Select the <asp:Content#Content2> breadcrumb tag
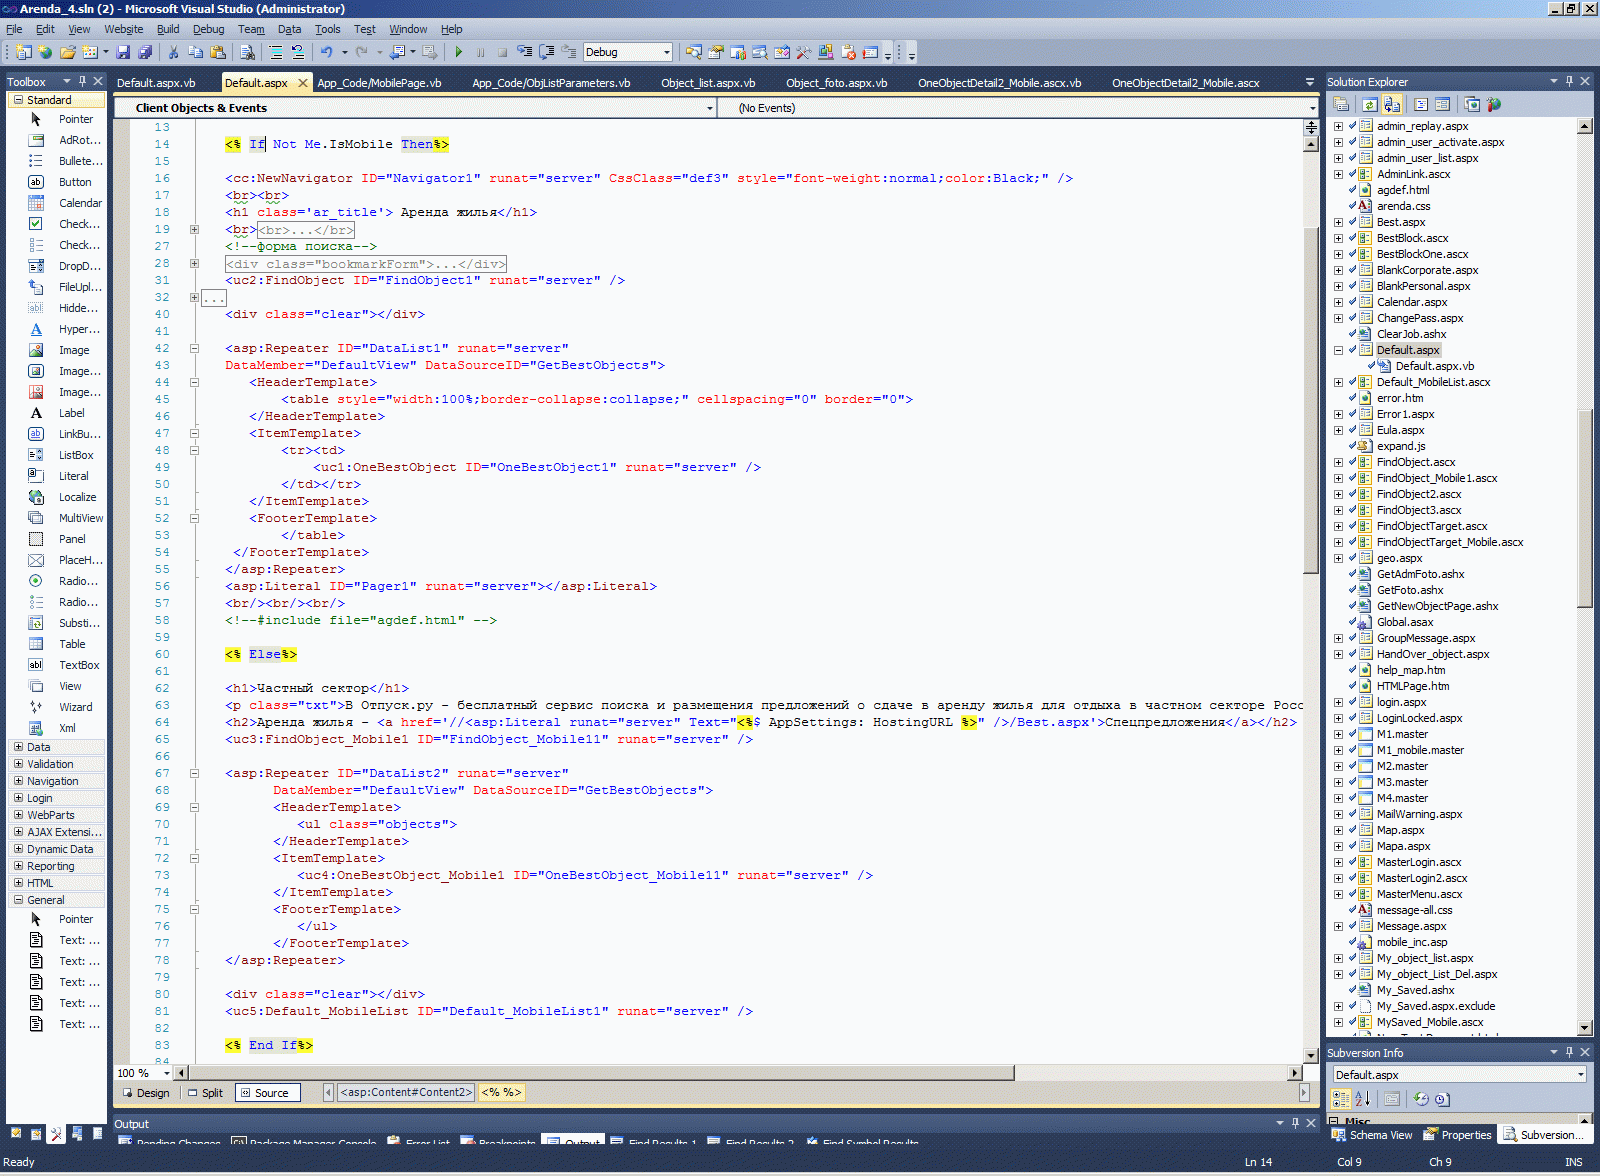1600x1176 pixels. (x=405, y=1092)
